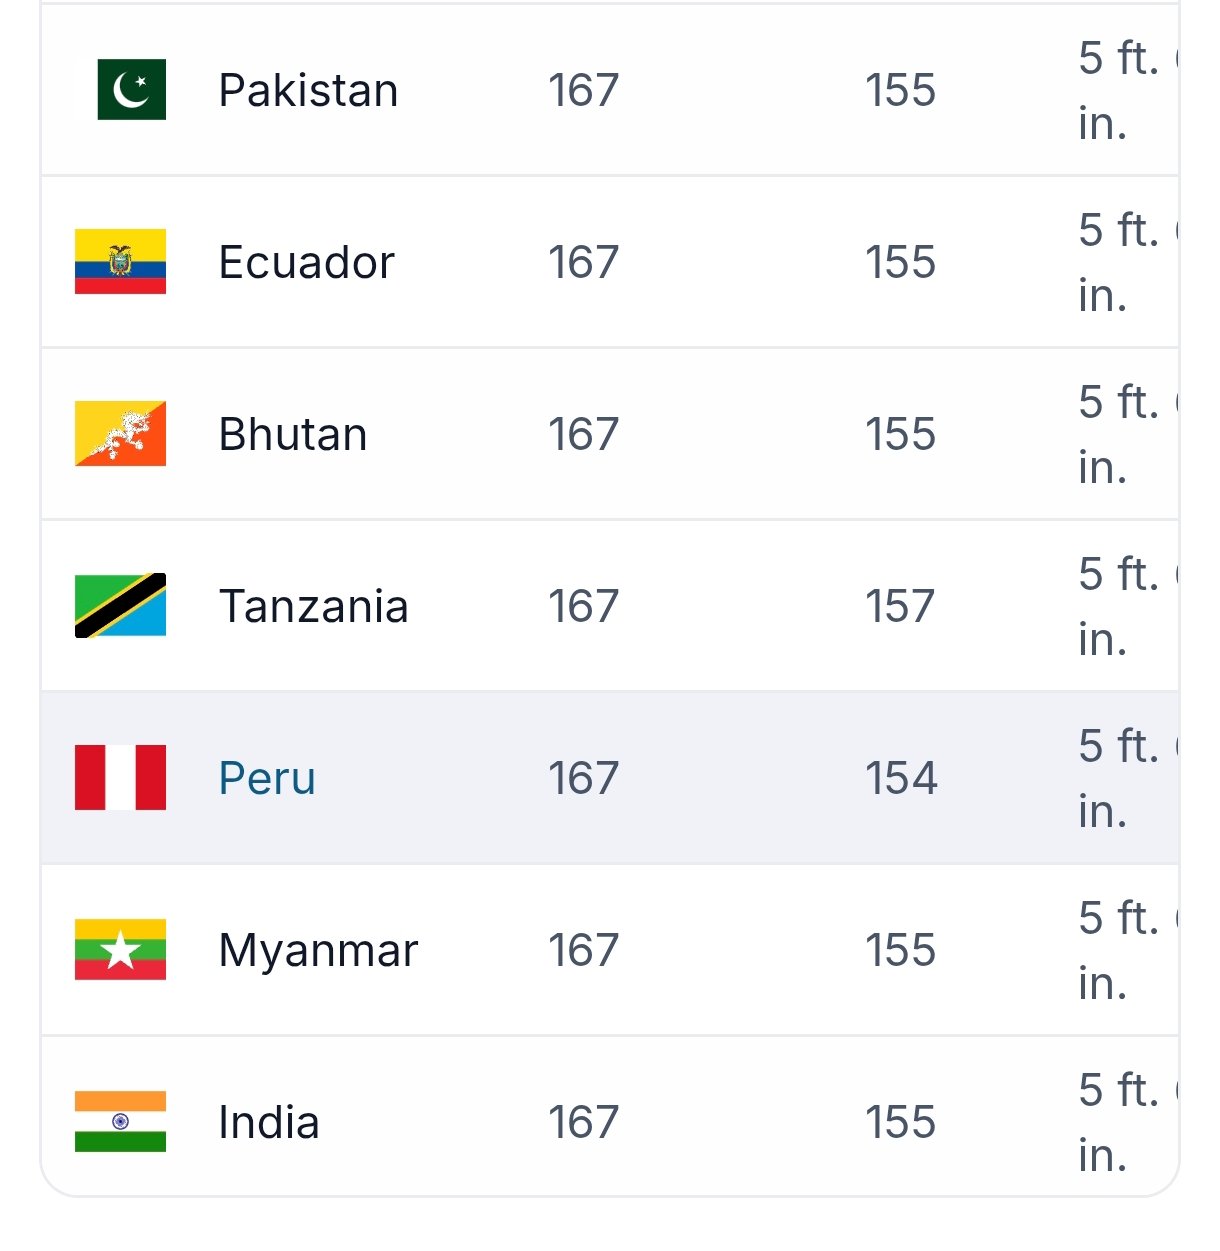Click the India flag icon
The width and height of the screenshot is (1220, 1251).
click(120, 1122)
